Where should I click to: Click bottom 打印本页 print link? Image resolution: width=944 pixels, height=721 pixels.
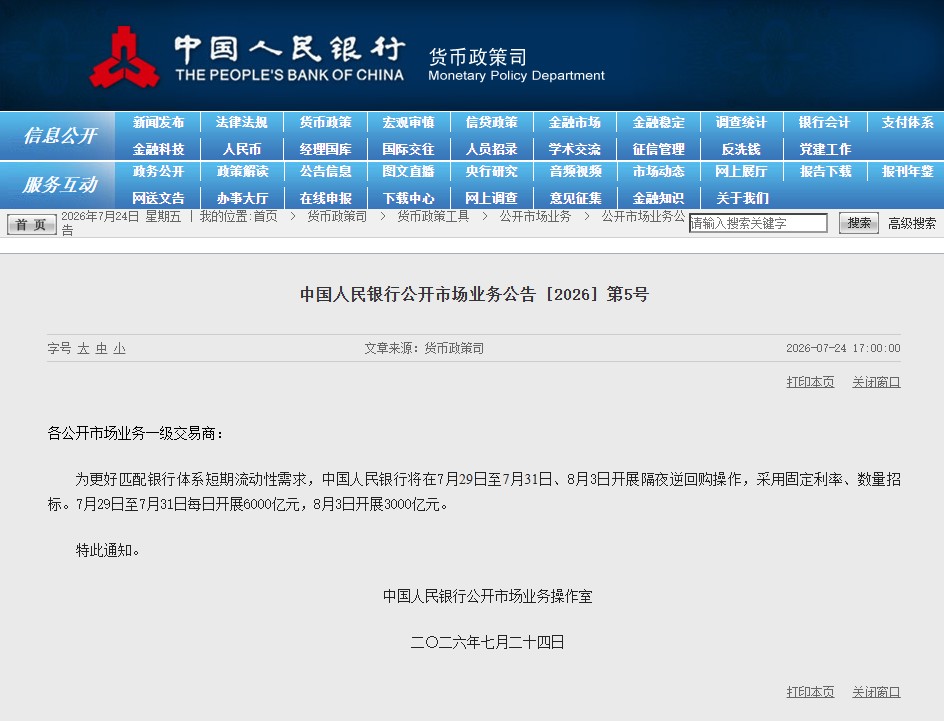[810, 692]
